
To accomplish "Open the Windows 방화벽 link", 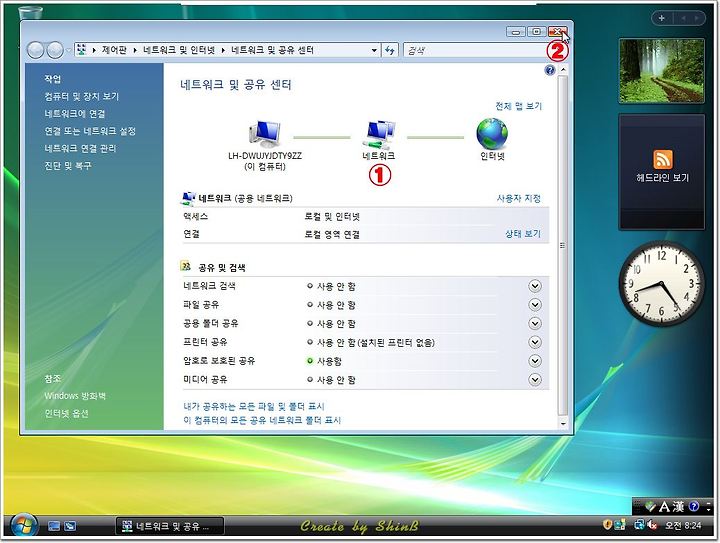I will (x=75, y=396).
